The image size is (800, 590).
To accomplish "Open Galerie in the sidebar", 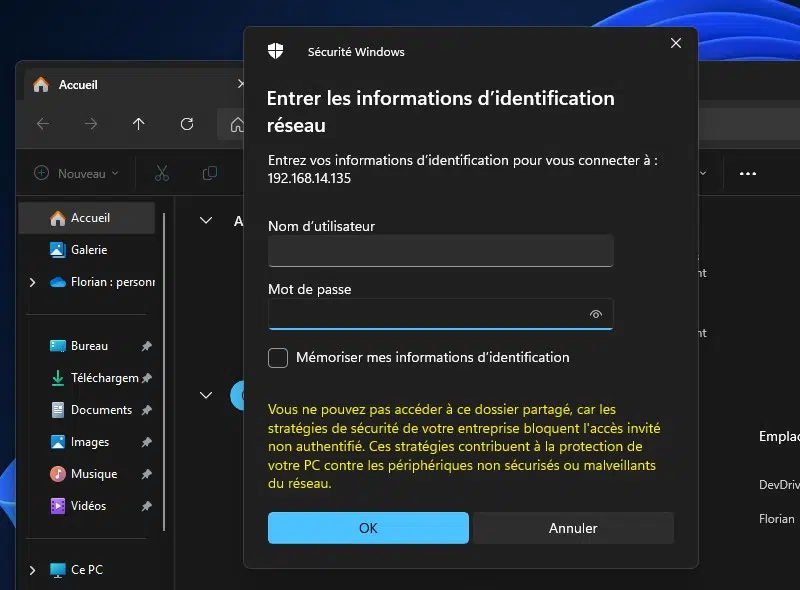I will pos(88,250).
